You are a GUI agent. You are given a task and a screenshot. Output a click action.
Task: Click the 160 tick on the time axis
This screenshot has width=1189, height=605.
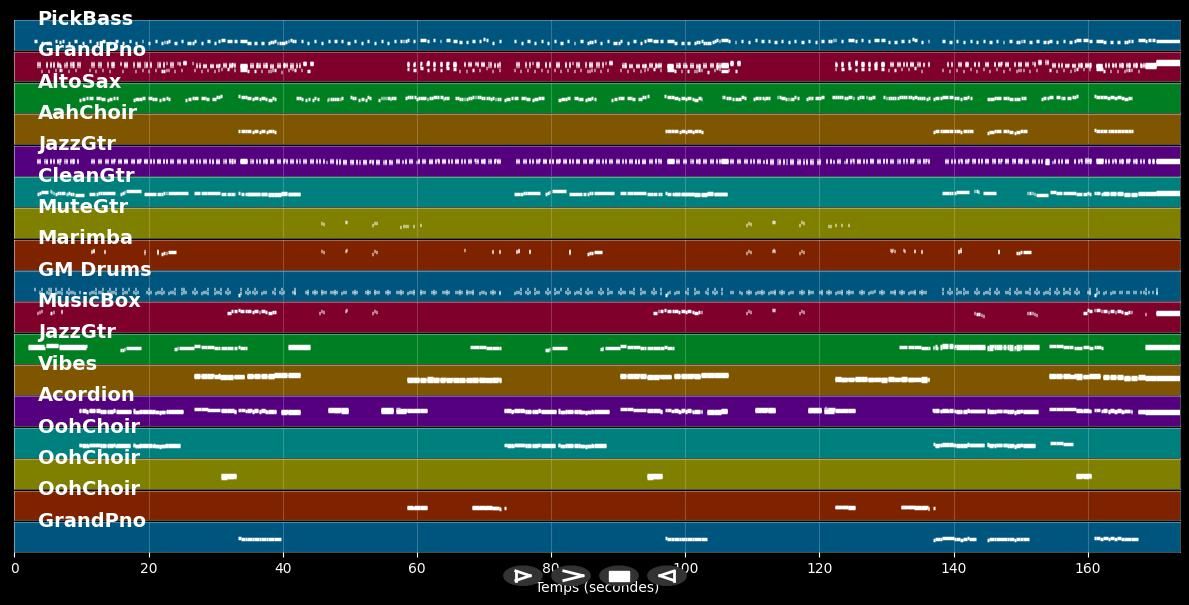click(x=1087, y=568)
